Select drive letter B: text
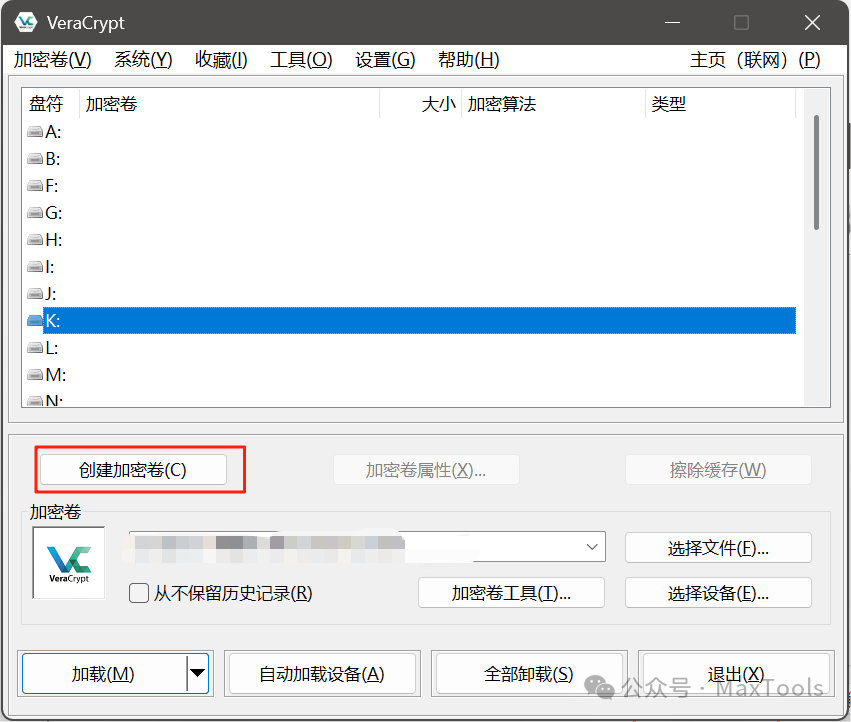This screenshot has width=851, height=722. click(x=53, y=159)
